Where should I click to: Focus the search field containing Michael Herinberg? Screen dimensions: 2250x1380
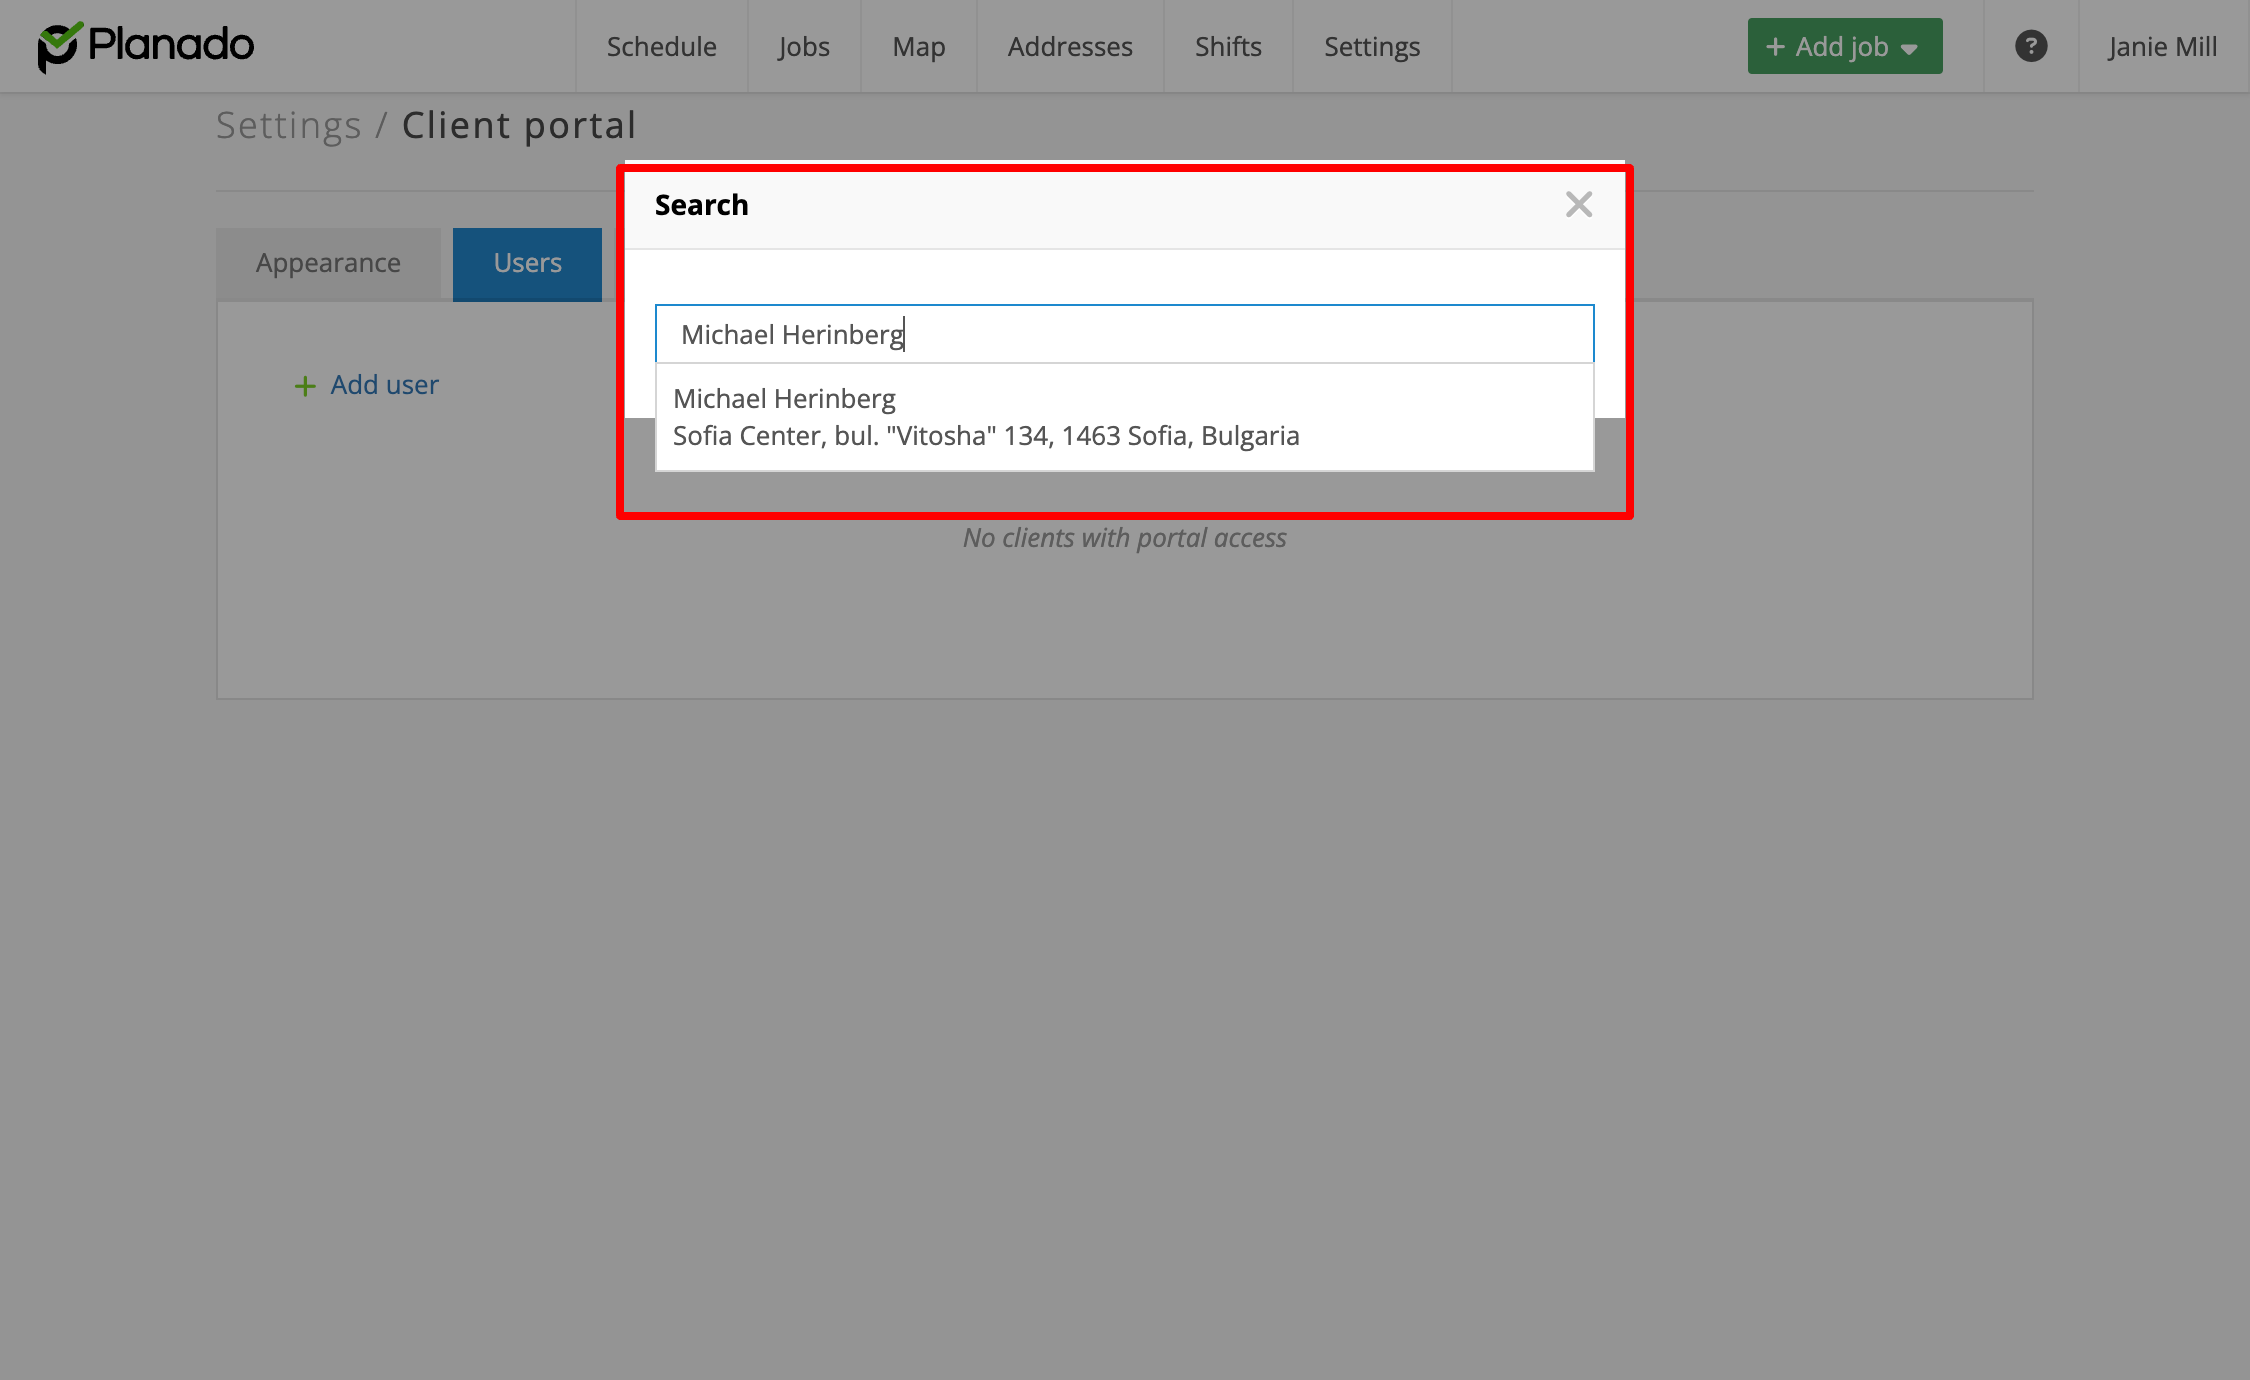[1123, 334]
